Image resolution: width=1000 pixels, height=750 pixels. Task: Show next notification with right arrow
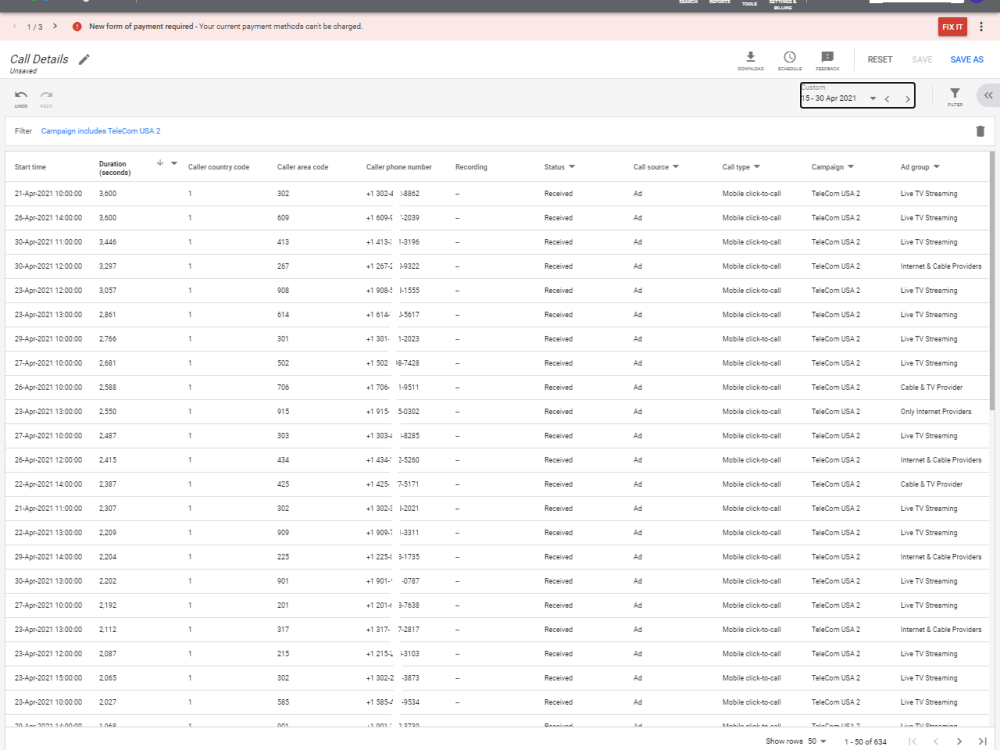(55, 26)
